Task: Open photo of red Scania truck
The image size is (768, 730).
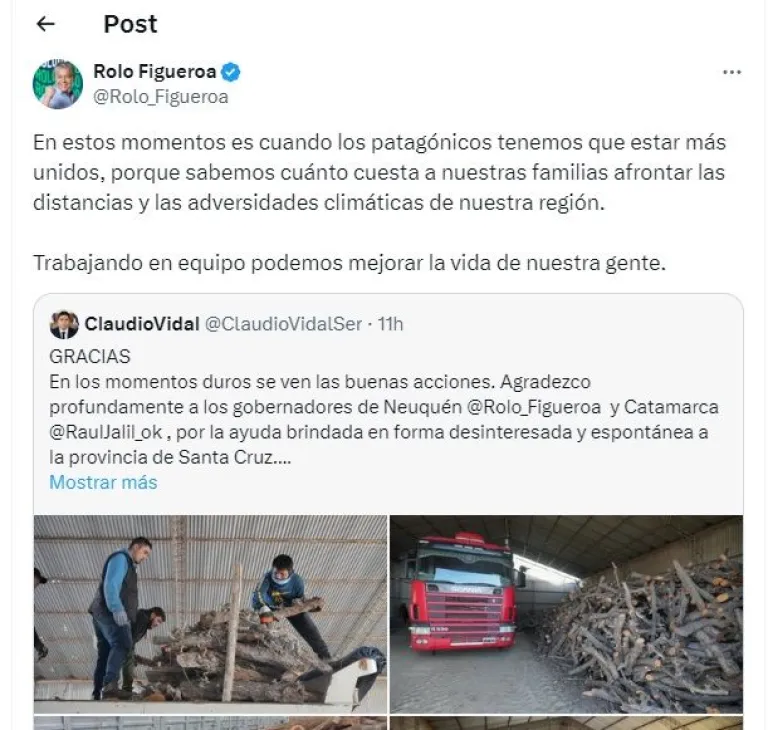Action: pyautogui.click(x=566, y=614)
